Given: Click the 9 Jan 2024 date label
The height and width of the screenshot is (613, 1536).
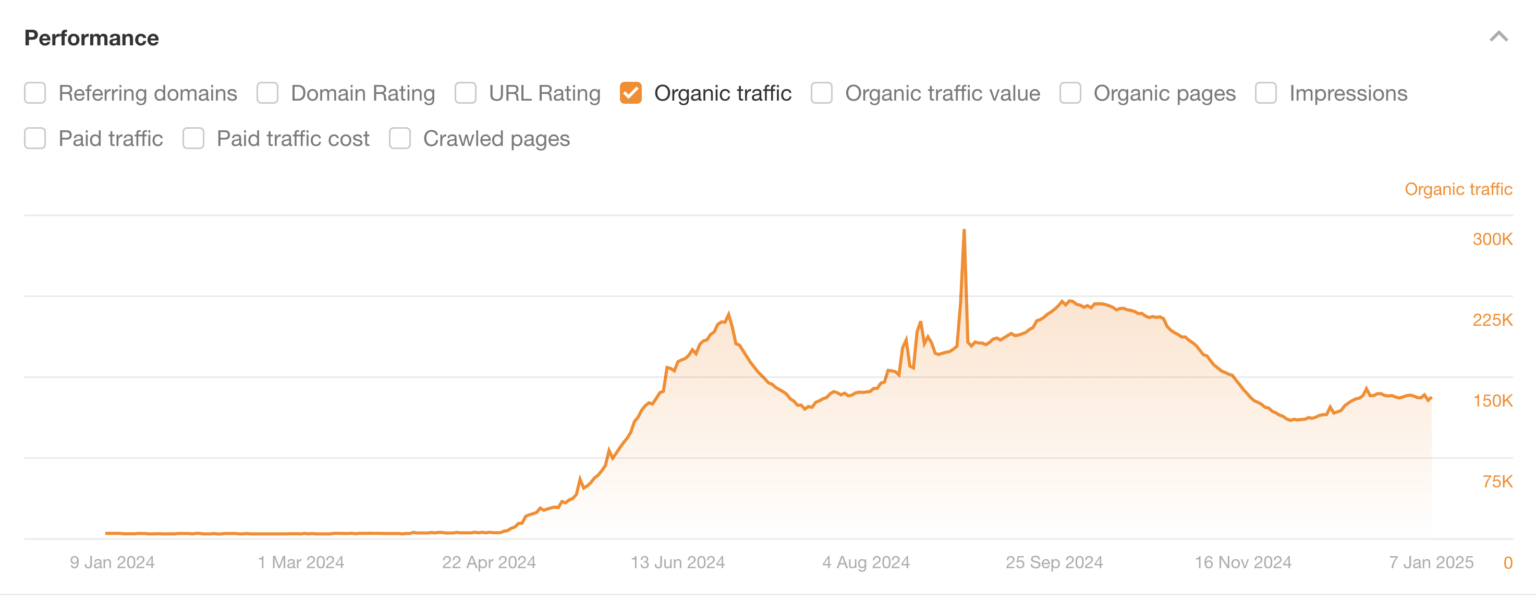Looking at the screenshot, I should (x=112, y=563).
